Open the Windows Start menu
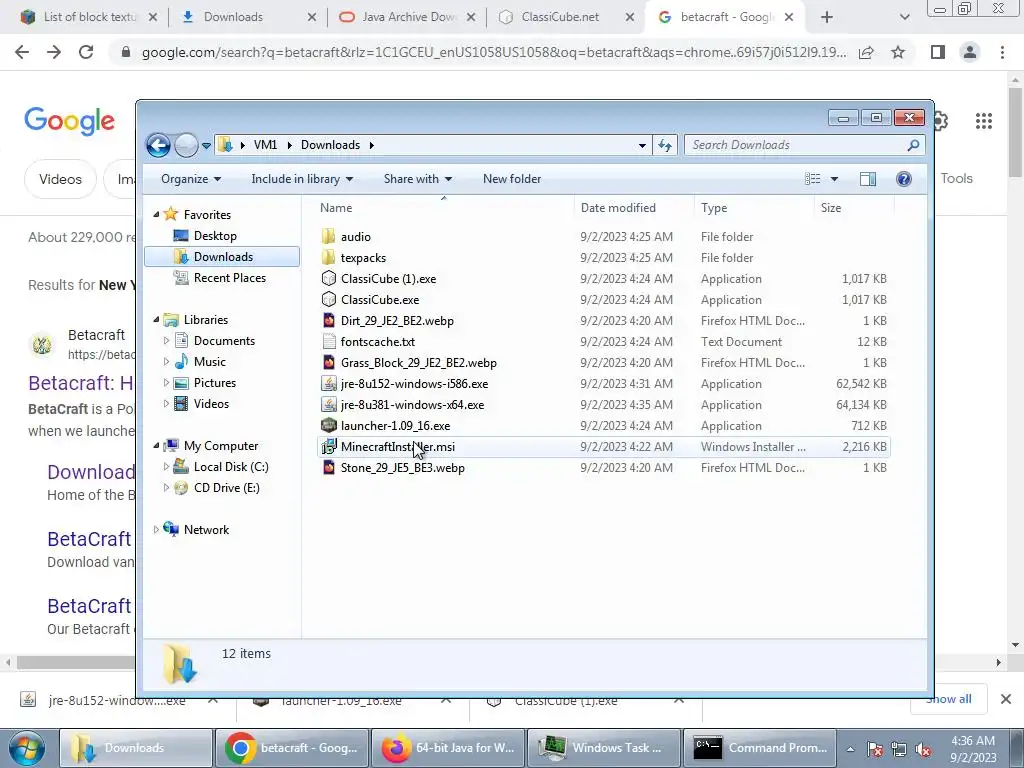Screen dimensions: 1024x768 [27, 748]
